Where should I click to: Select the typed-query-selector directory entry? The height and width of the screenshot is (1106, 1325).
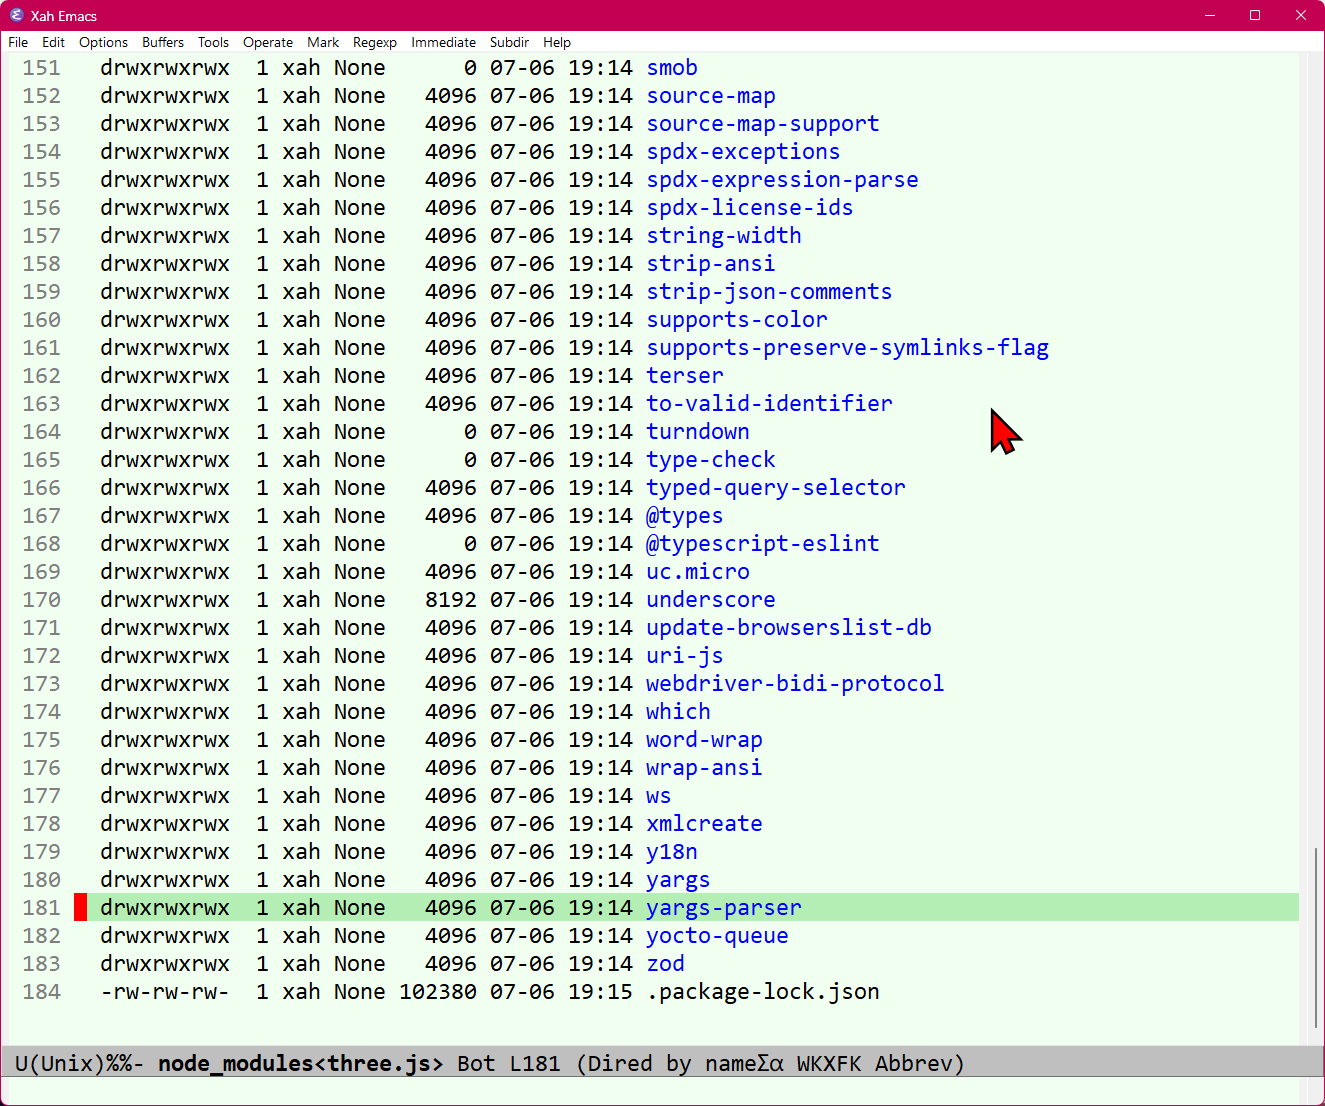click(x=776, y=488)
